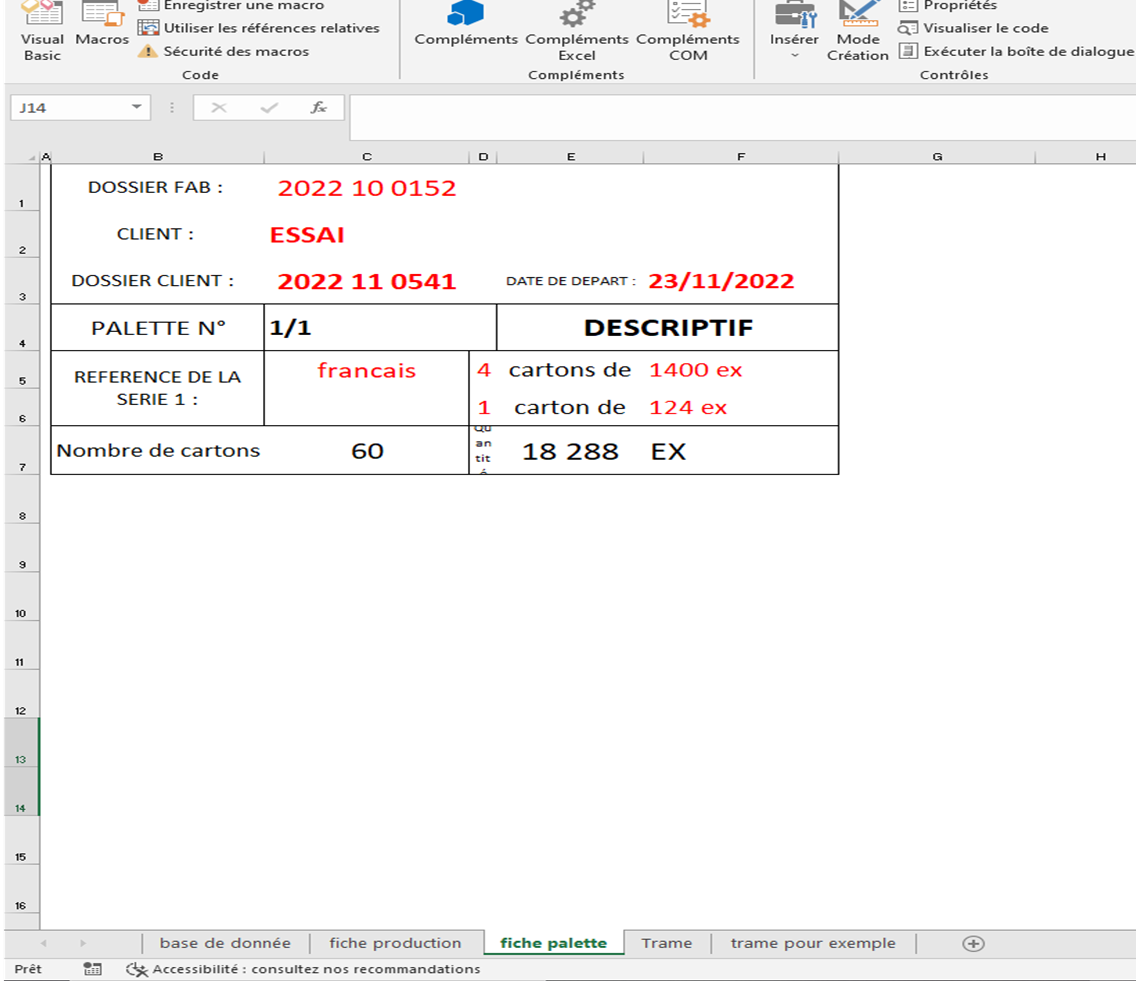Add a new sheet with plus button
The width and height of the screenshot is (1136, 981).
pos(973,943)
